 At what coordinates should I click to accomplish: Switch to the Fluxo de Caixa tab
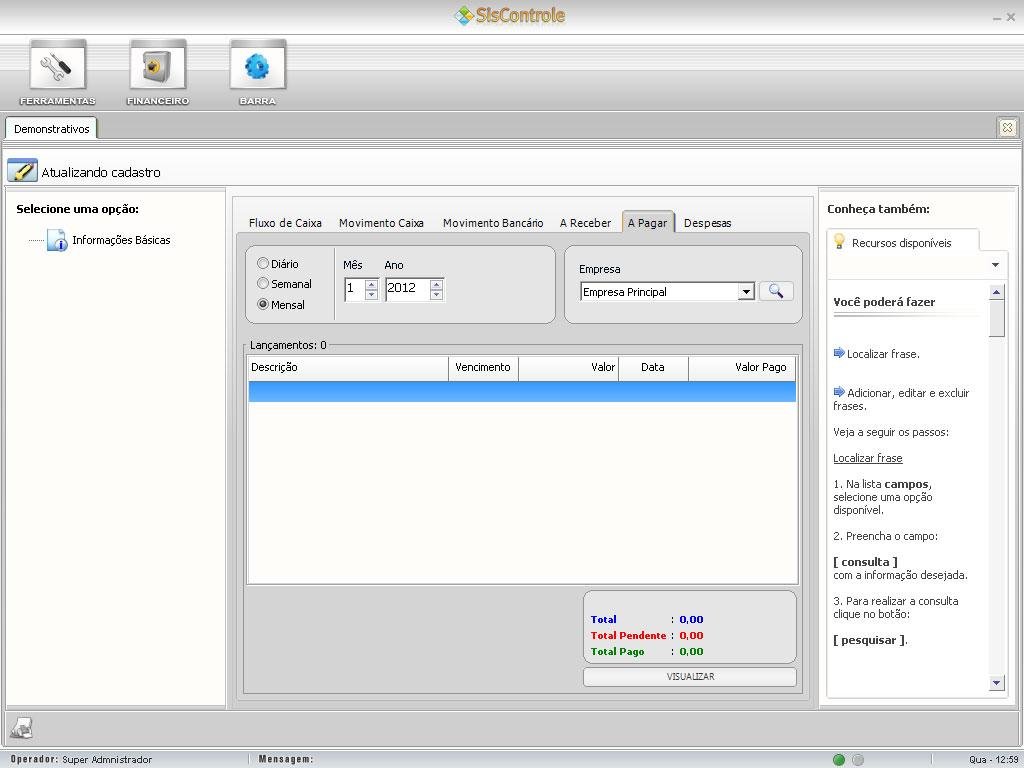[285, 223]
